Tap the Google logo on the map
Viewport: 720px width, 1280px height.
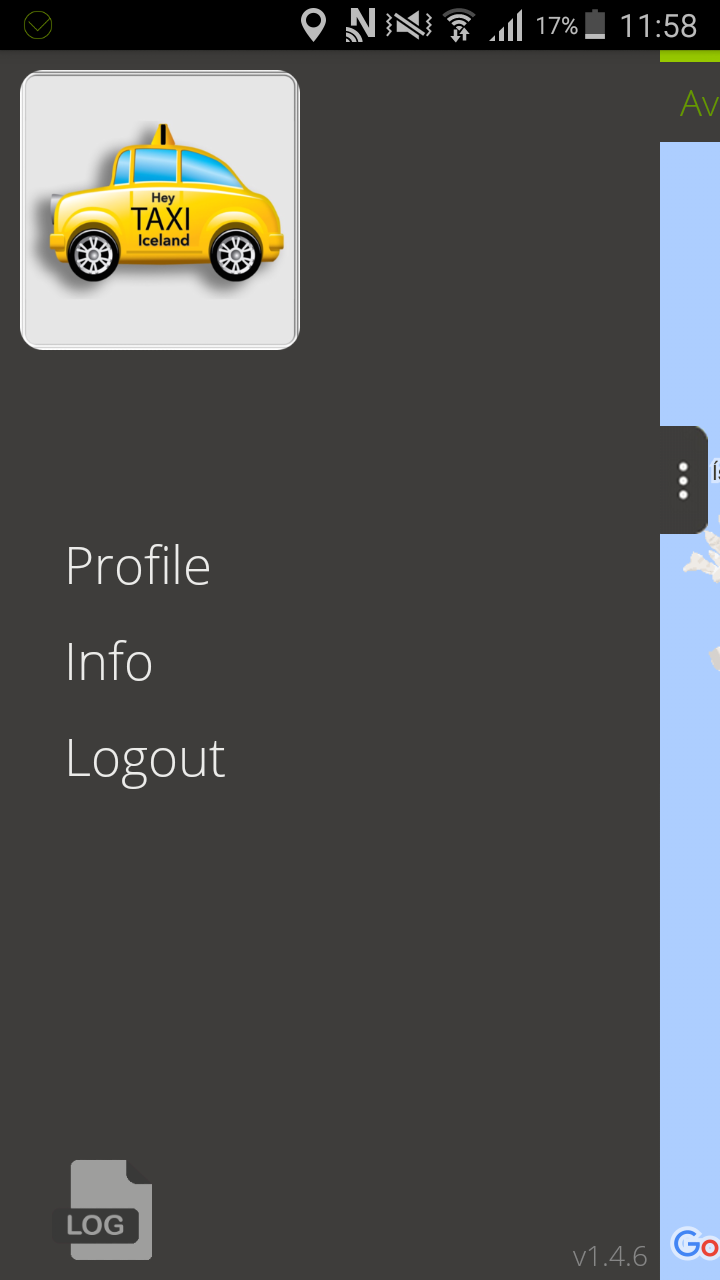pyautogui.click(x=695, y=1245)
